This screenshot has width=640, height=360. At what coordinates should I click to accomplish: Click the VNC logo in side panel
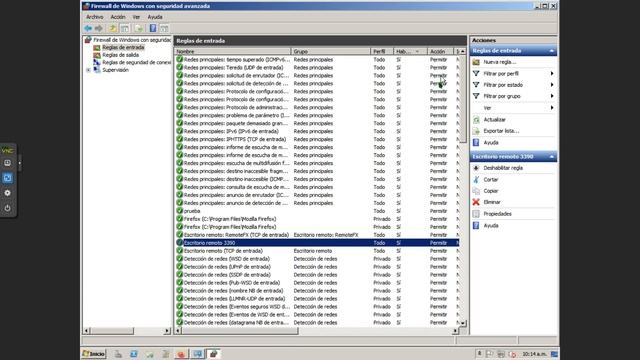7,151
